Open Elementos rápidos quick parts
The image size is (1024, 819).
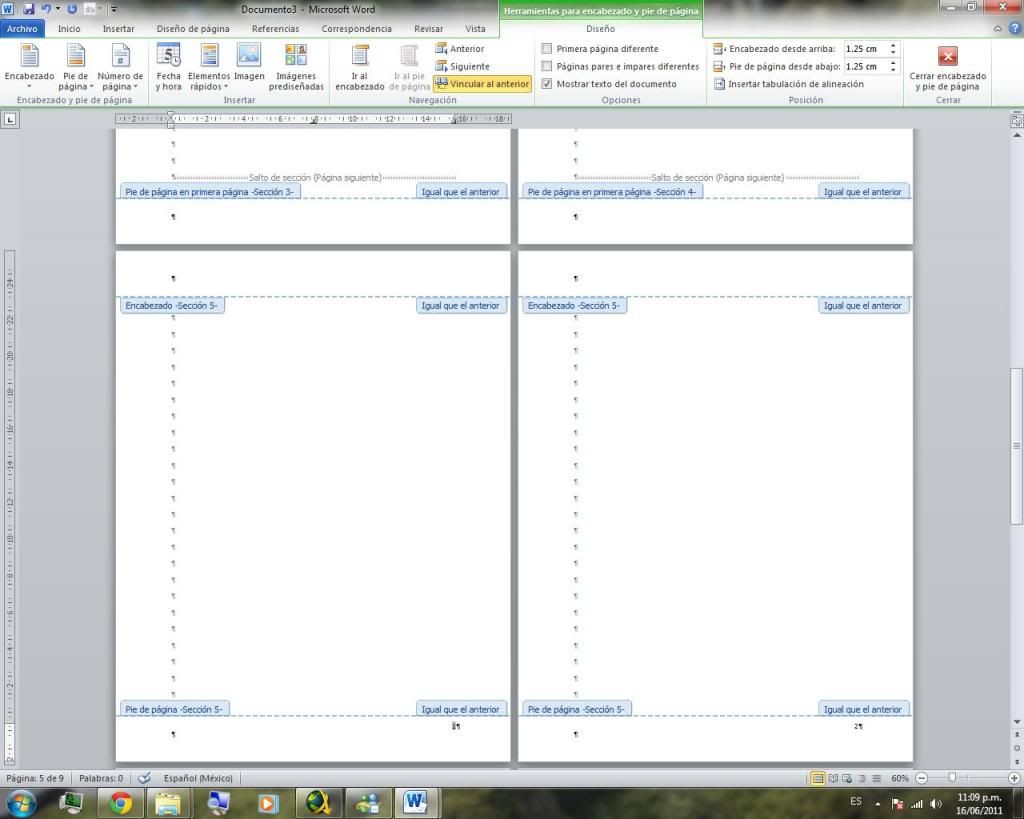(209, 66)
